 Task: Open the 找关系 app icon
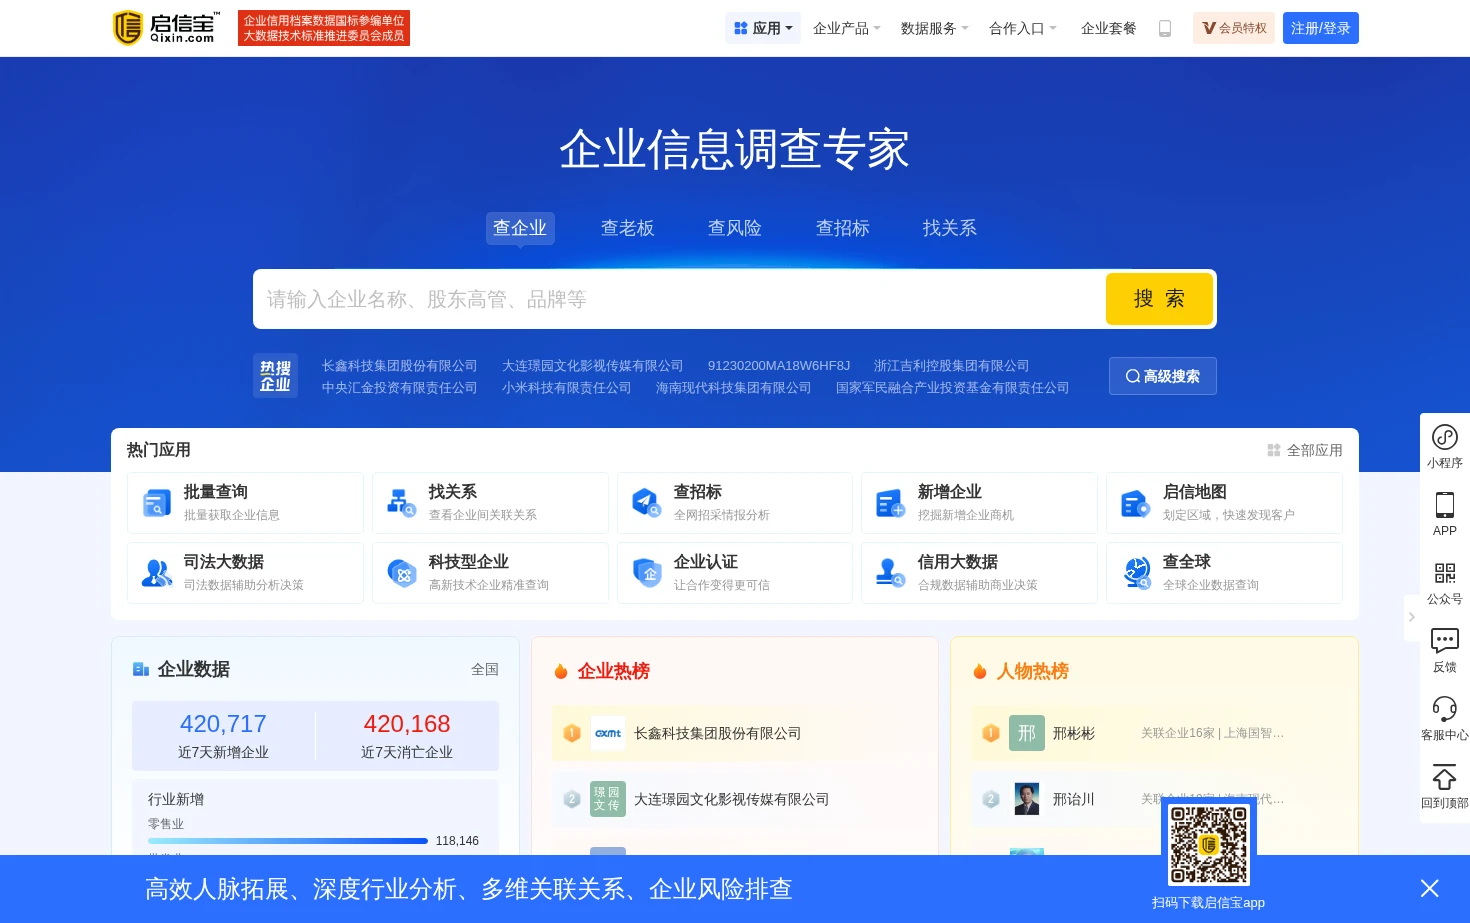[402, 503]
